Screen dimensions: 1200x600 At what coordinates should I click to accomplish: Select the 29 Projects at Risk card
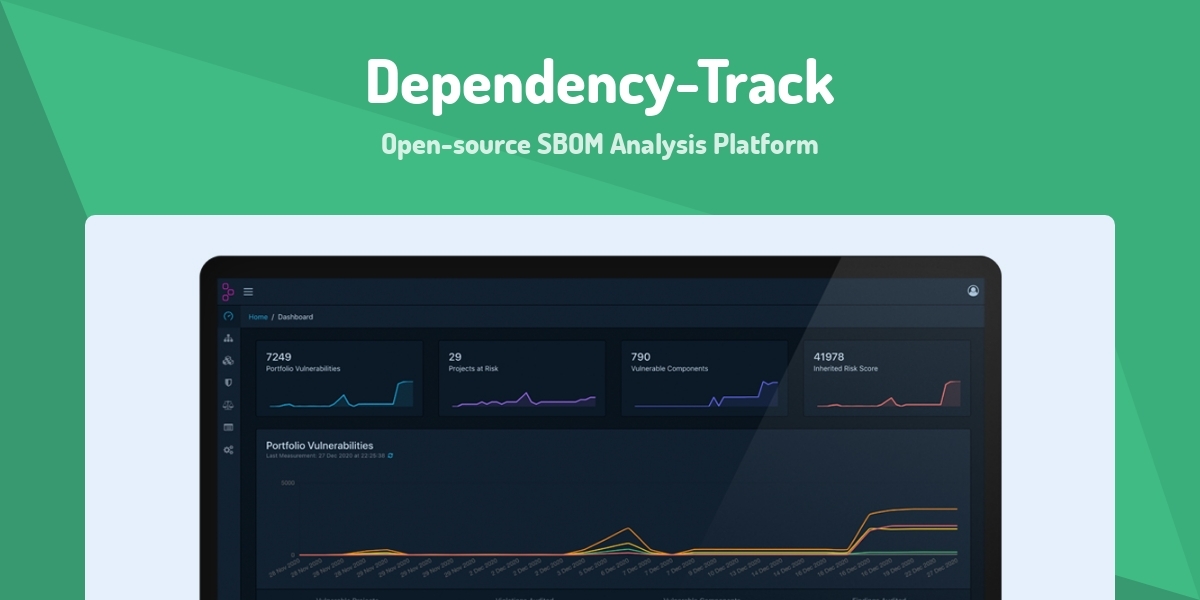pos(522,378)
